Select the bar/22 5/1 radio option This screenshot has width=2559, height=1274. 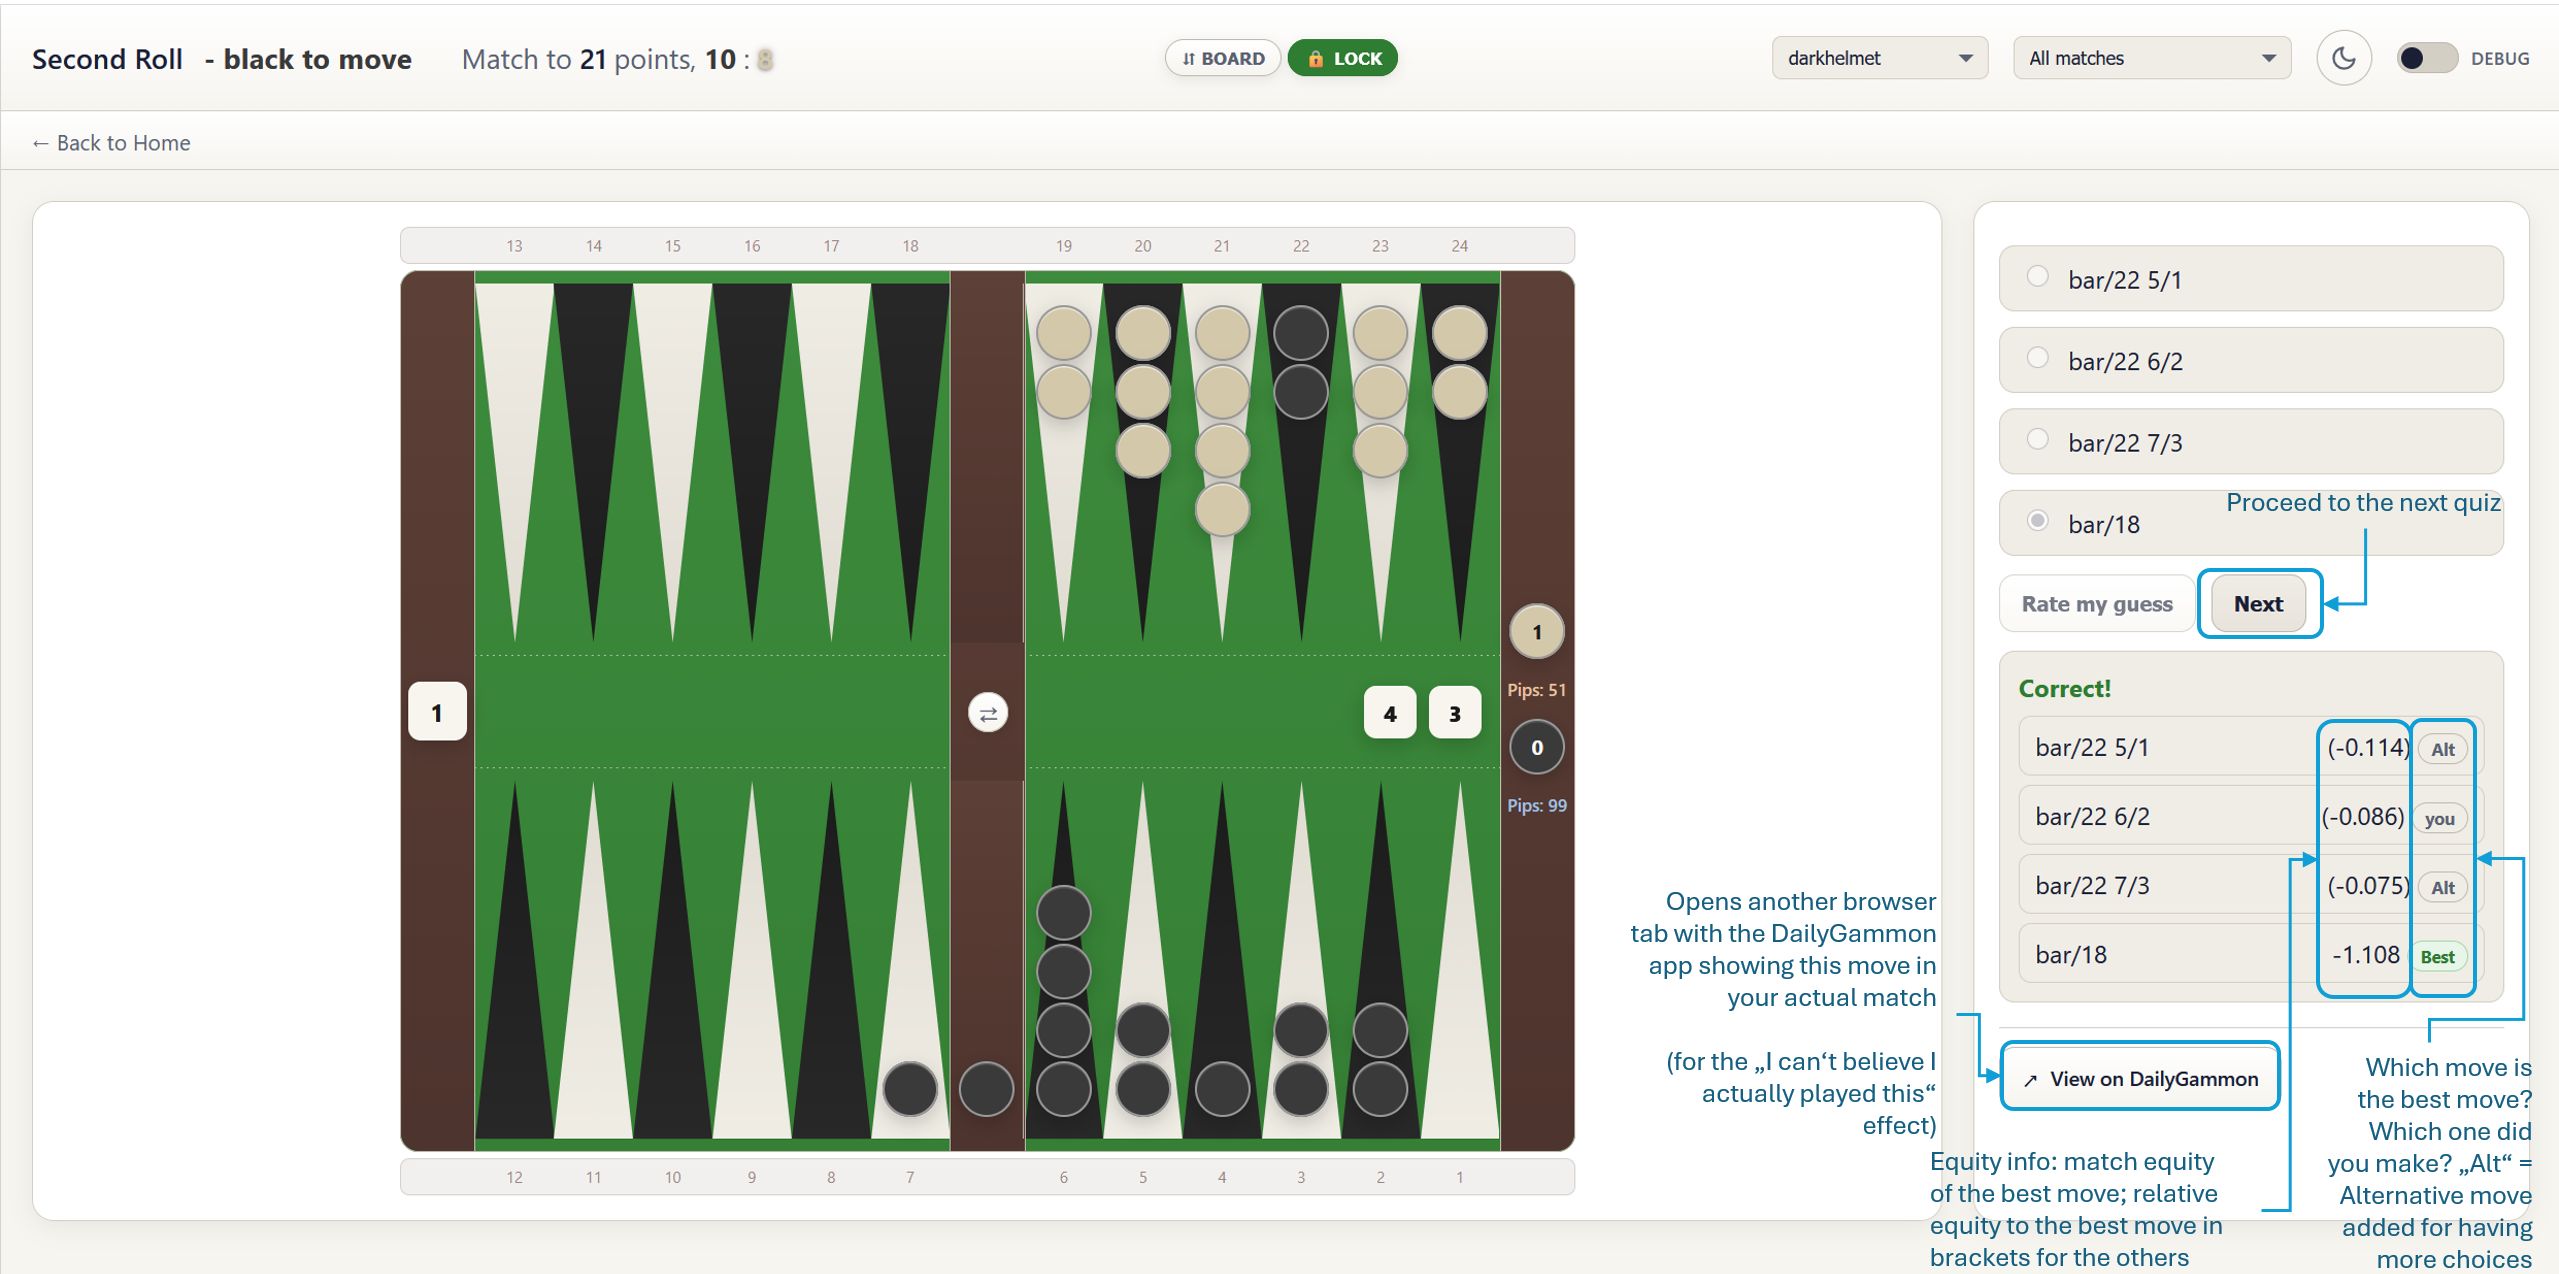[x=2037, y=277]
